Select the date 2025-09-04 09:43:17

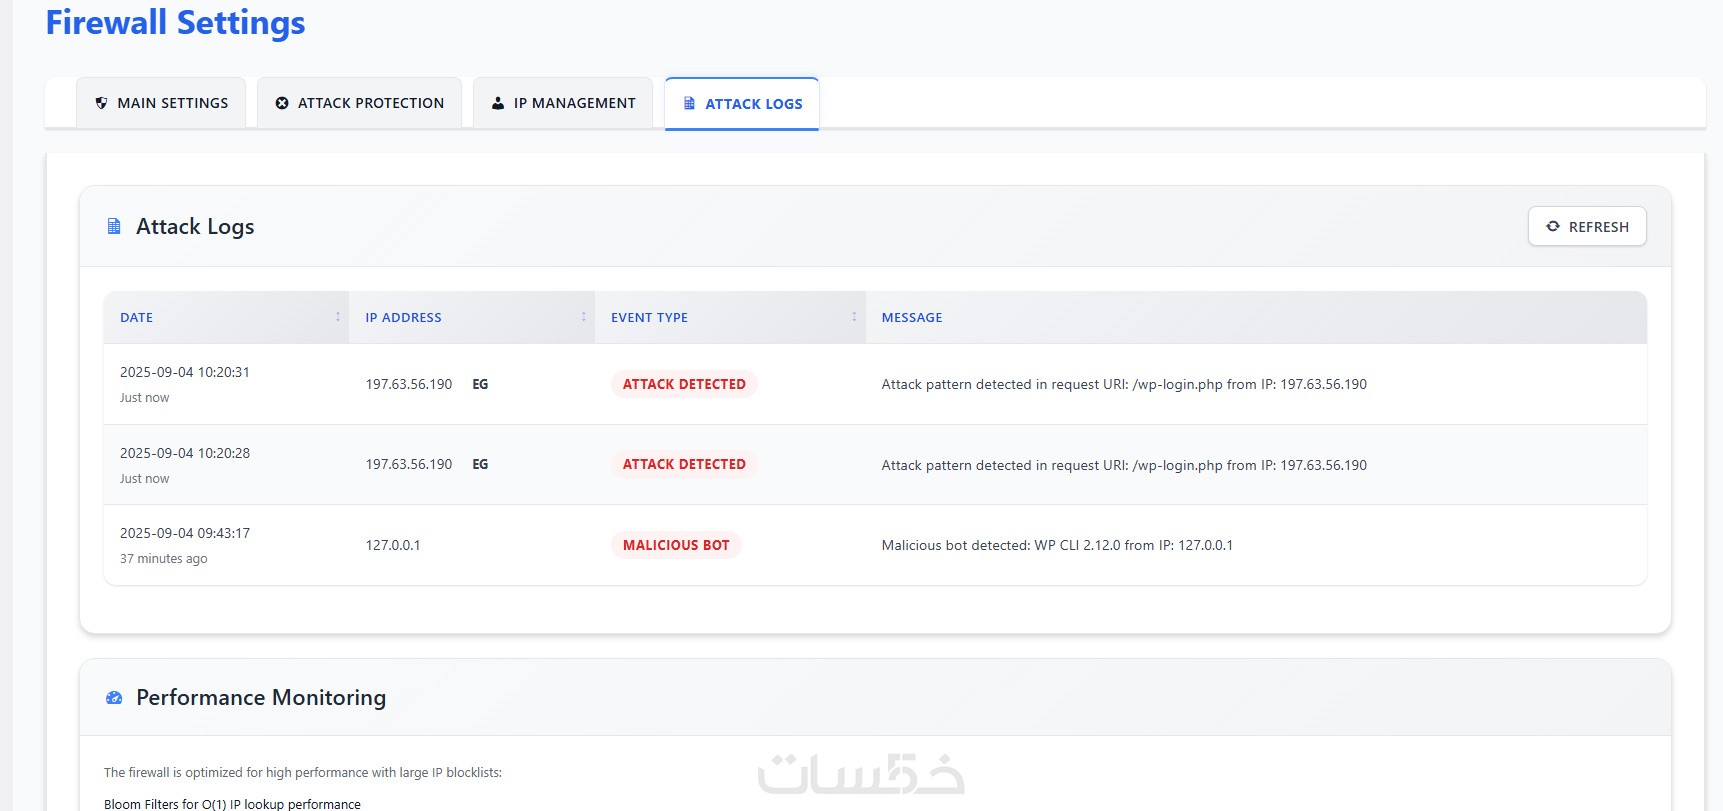click(185, 533)
